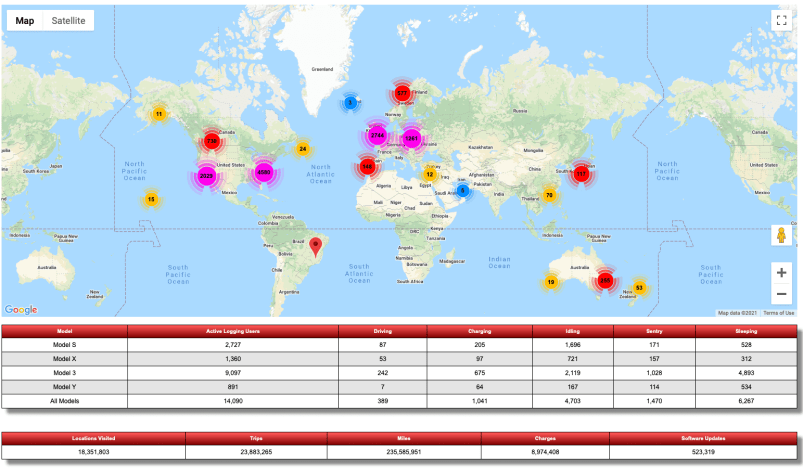The width and height of the screenshot is (803, 475).
Task: Click the Locations Visited value 18,351,803
Action: [x=93, y=452]
